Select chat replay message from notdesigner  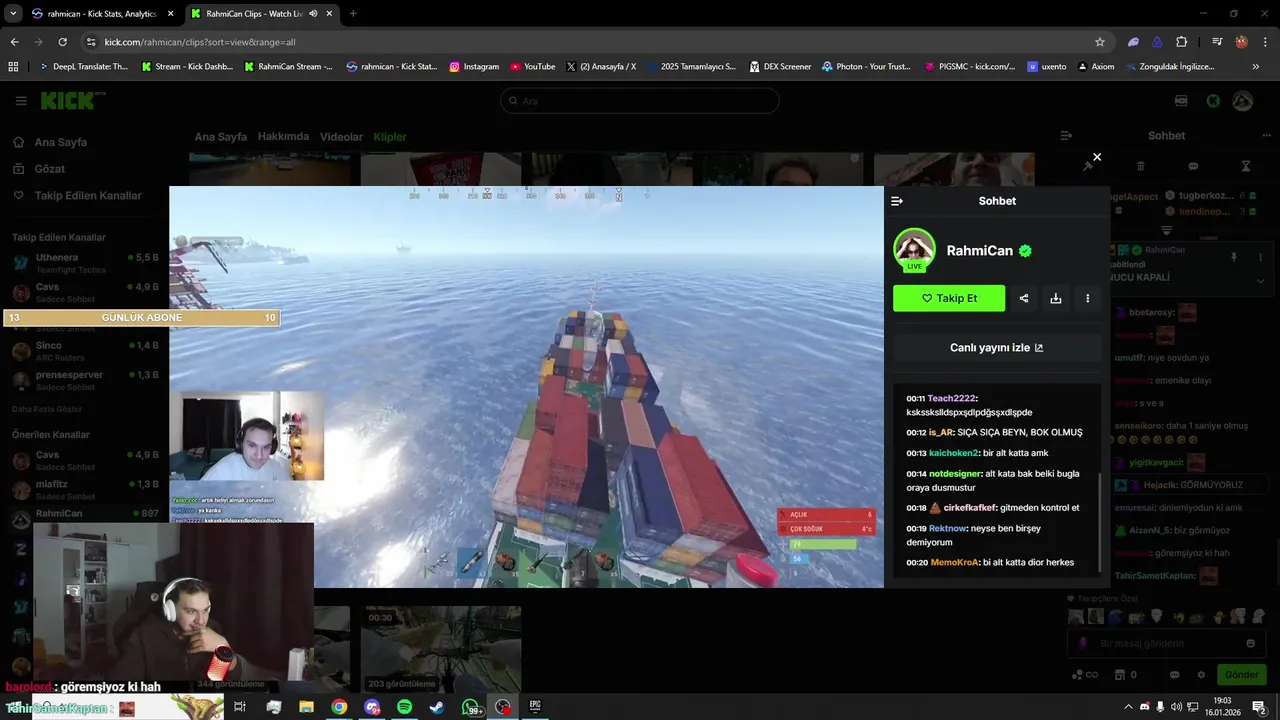(x=997, y=480)
